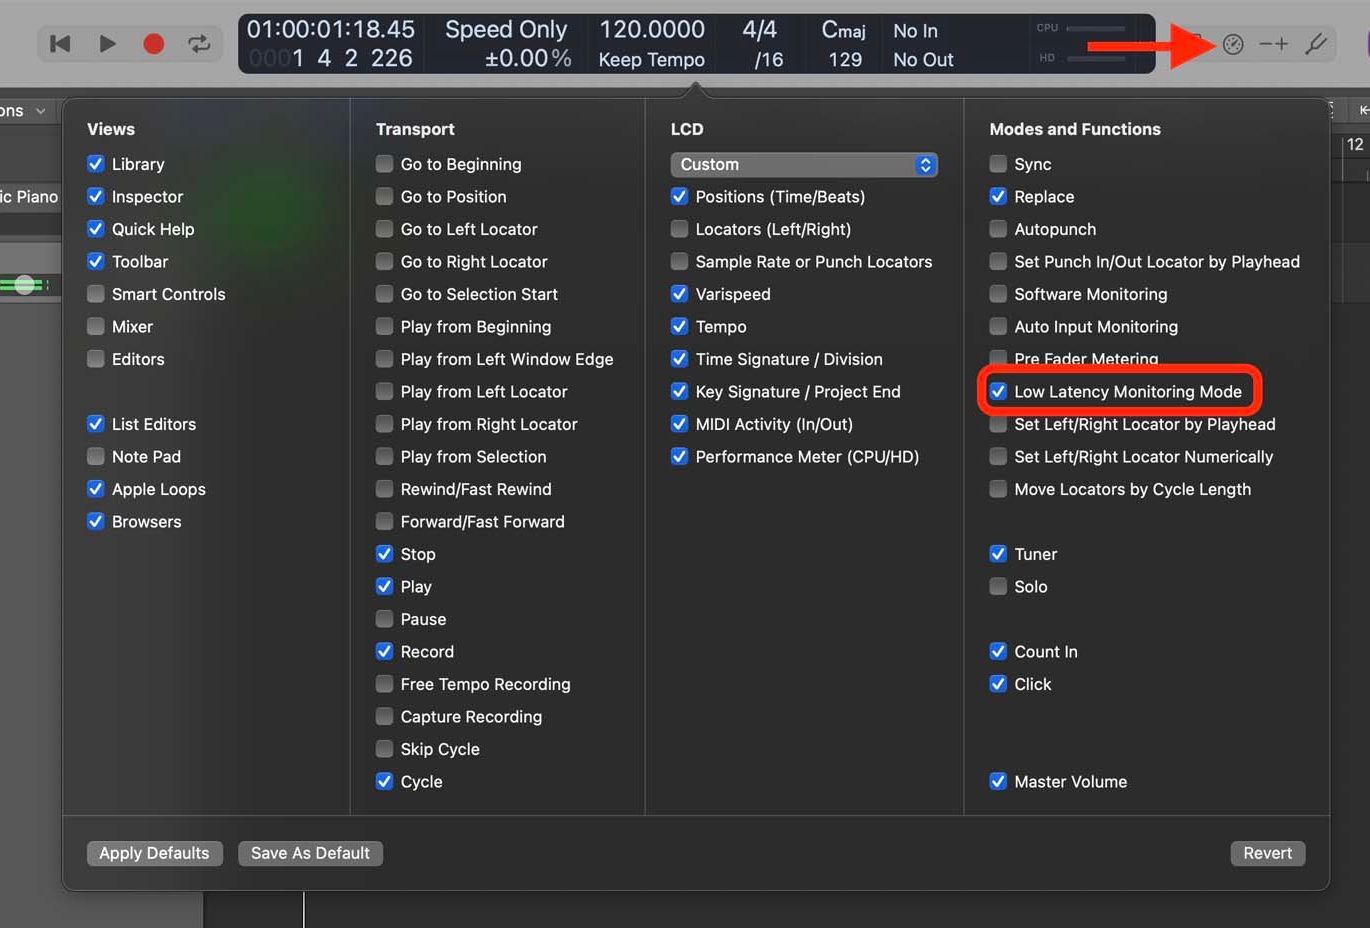Image resolution: width=1370 pixels, height=928 pixels.
Task: Click the 120.0000 tempo value in LCD
Action: tap(652, 30)
